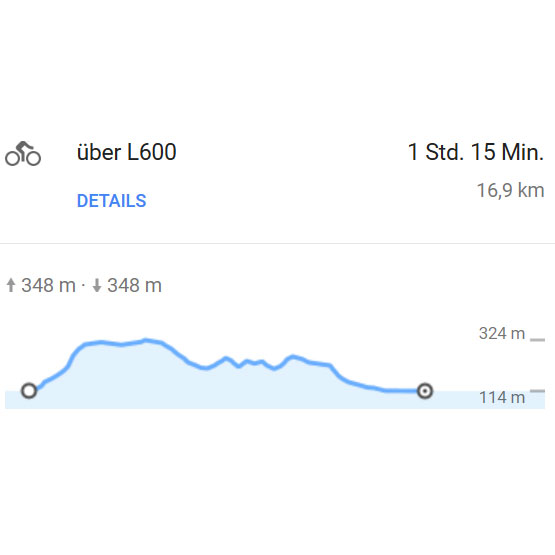555x555 pixels.
Task: Open the DETAILS link
Action: pos(111,201)
